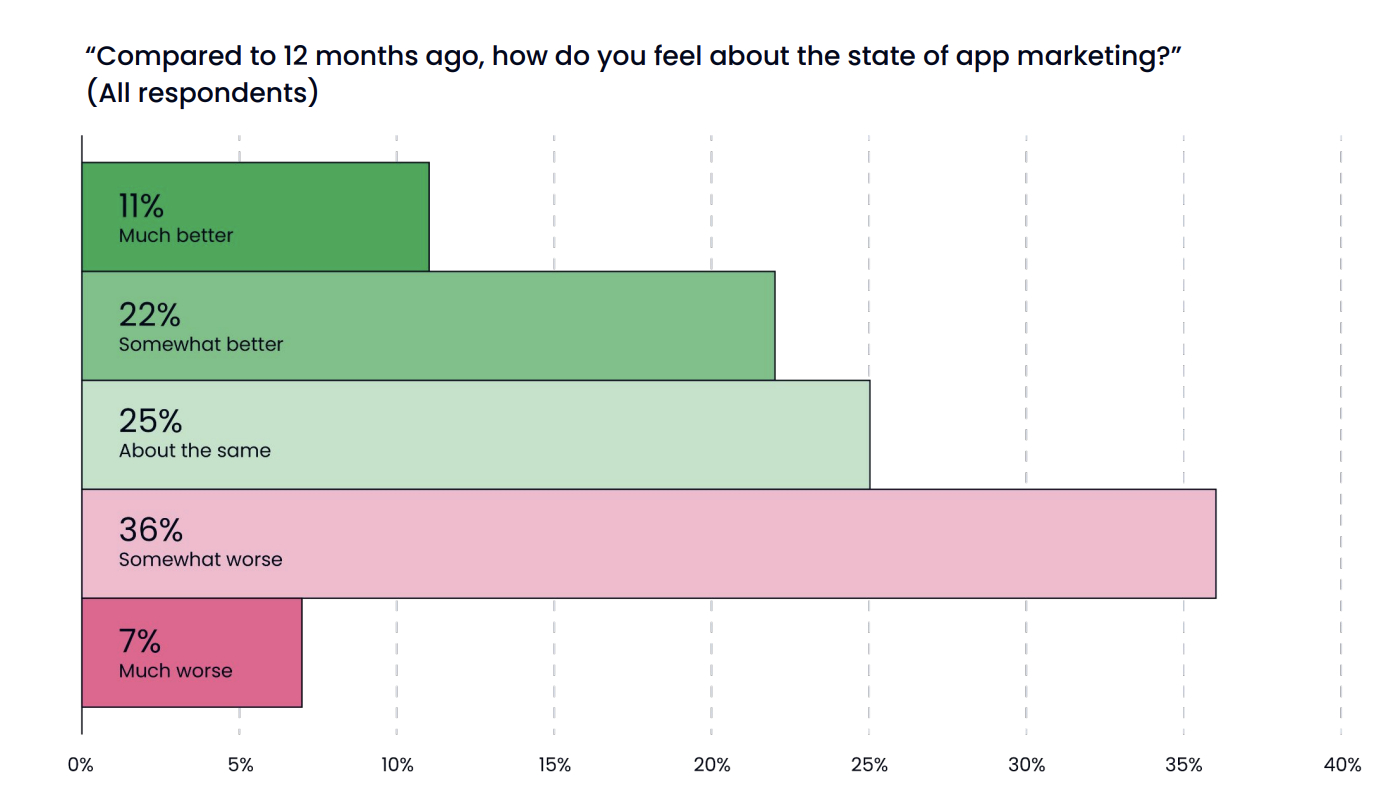Select the 40% x-axis tick label
1388x806 pixels.
1341,766
